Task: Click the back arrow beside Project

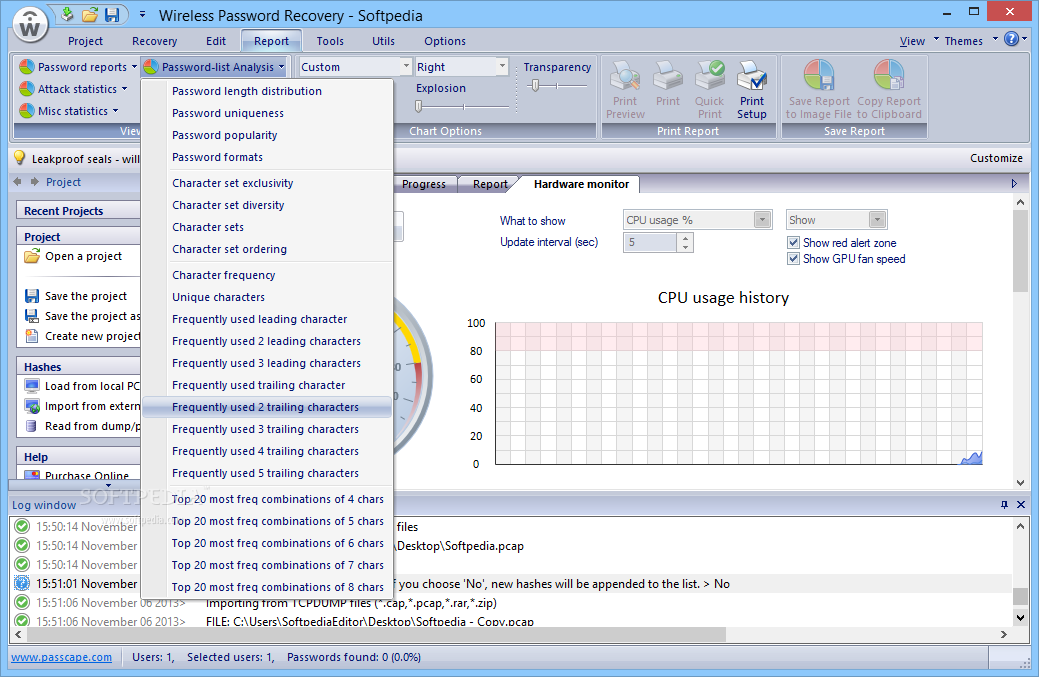Action: click(x=18, y=182)
